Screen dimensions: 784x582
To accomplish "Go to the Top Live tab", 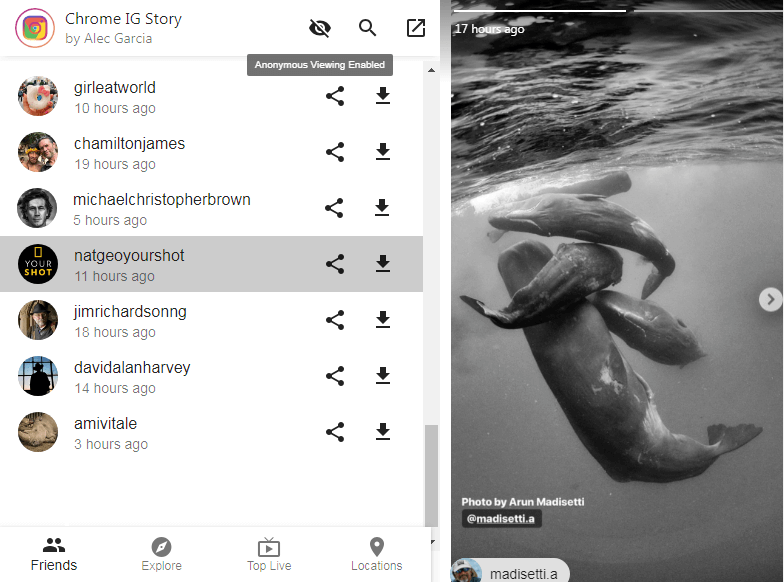I will 269,554.
